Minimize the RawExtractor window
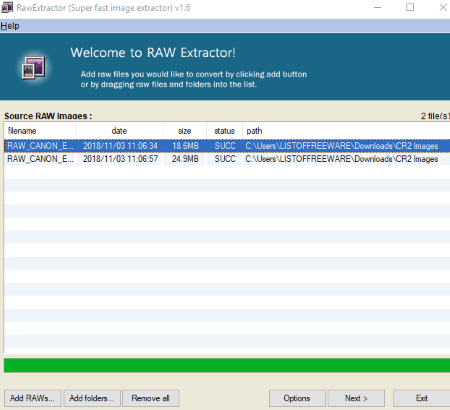Screen dimensions: 450x410 click(x=377, y=7)
